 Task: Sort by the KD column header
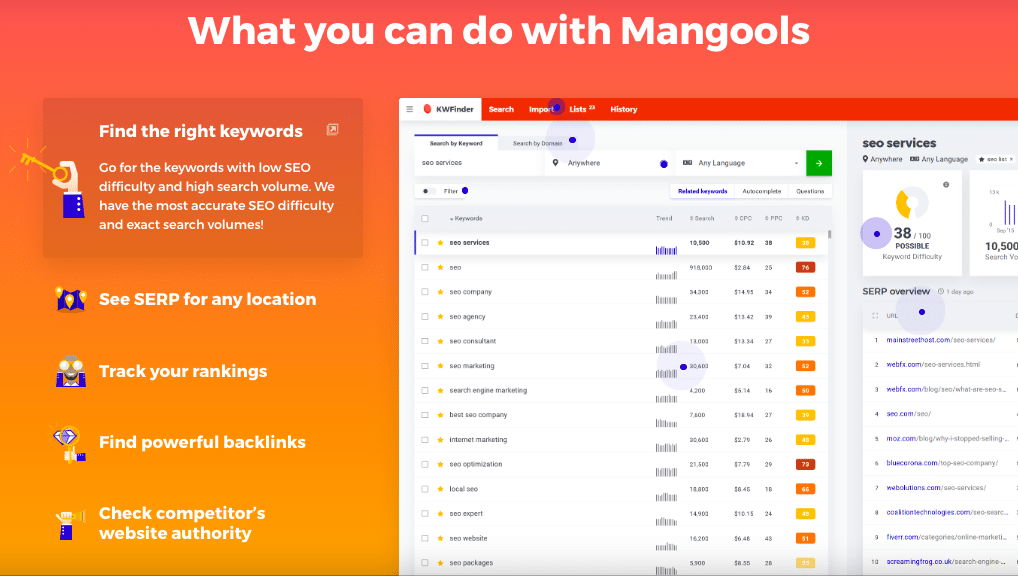[x=803, y=219]
